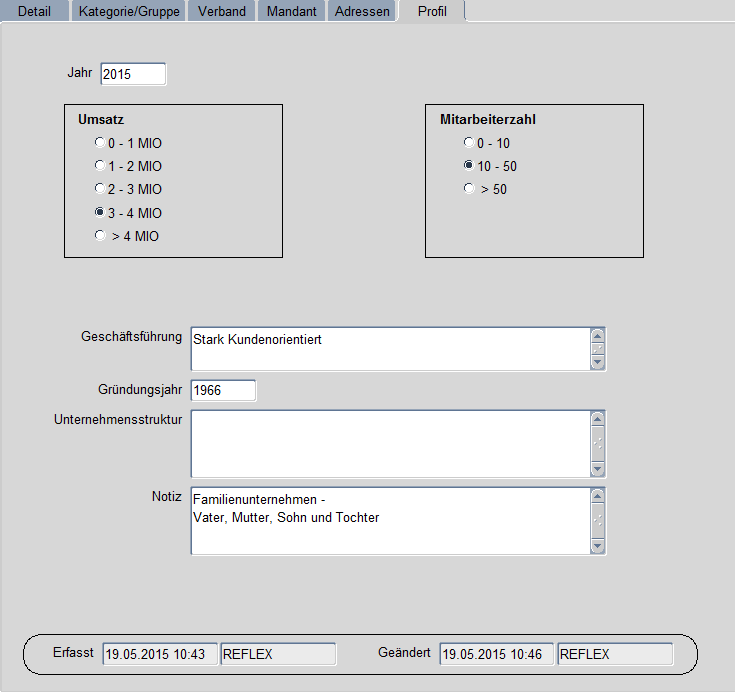Select Umsatz 0 - 1 MIO option
The width and height of the screenshot is (736, 692).
point(100,143)
